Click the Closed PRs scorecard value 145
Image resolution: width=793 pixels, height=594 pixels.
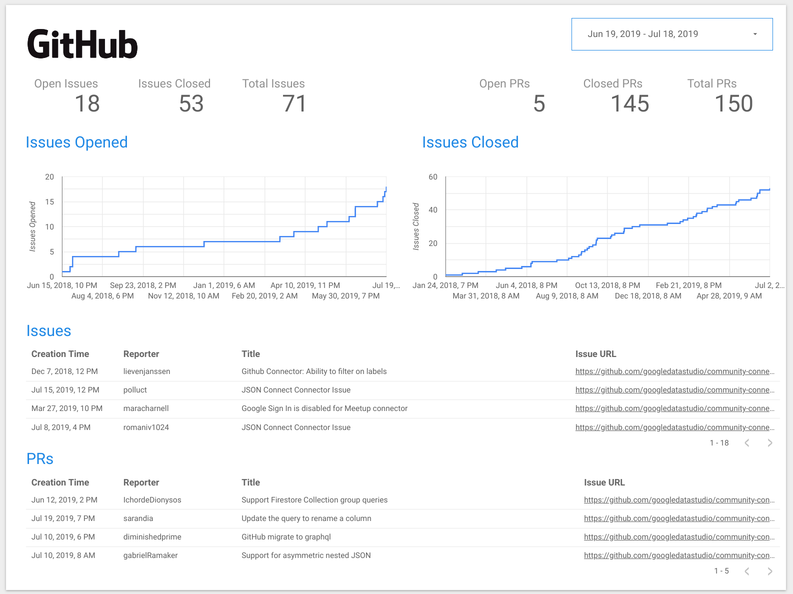click(630, 104)
